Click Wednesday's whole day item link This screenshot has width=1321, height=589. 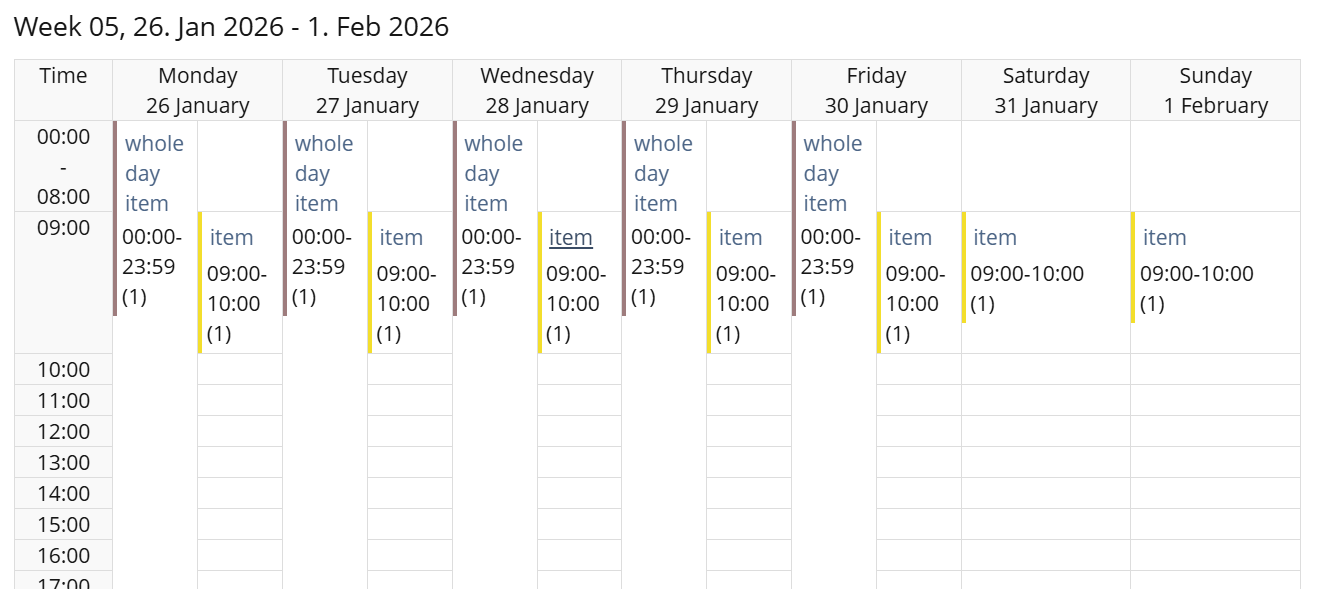coord(493,173)
